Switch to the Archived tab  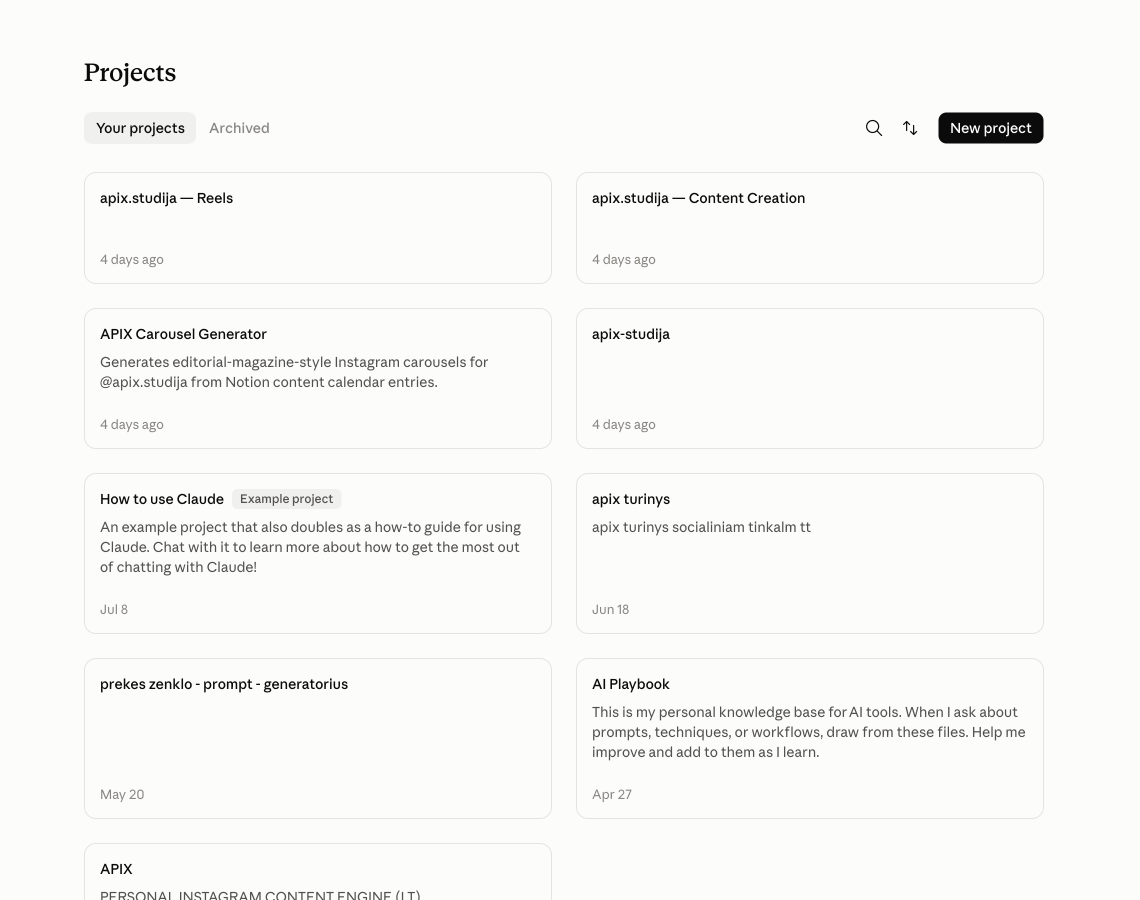pyautogui.click(x=239, y=128)
